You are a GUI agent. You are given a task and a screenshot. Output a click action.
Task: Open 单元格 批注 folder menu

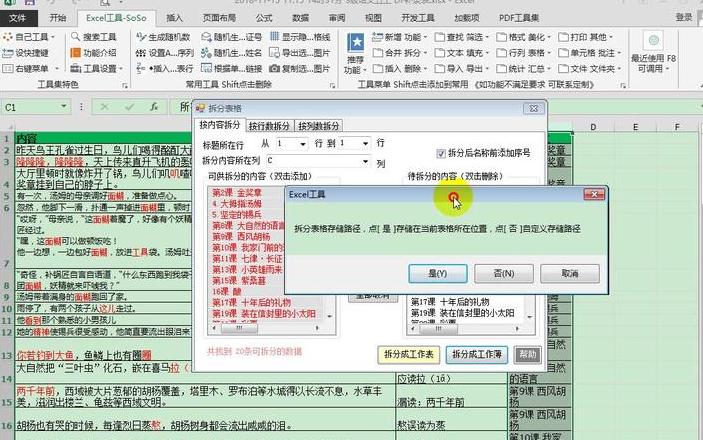click(x=590, y=53)
